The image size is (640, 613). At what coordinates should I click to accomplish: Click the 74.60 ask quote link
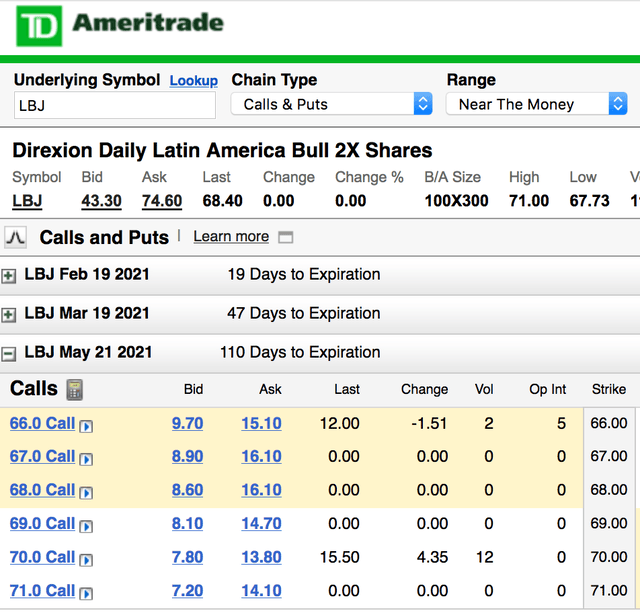(162, 201)
